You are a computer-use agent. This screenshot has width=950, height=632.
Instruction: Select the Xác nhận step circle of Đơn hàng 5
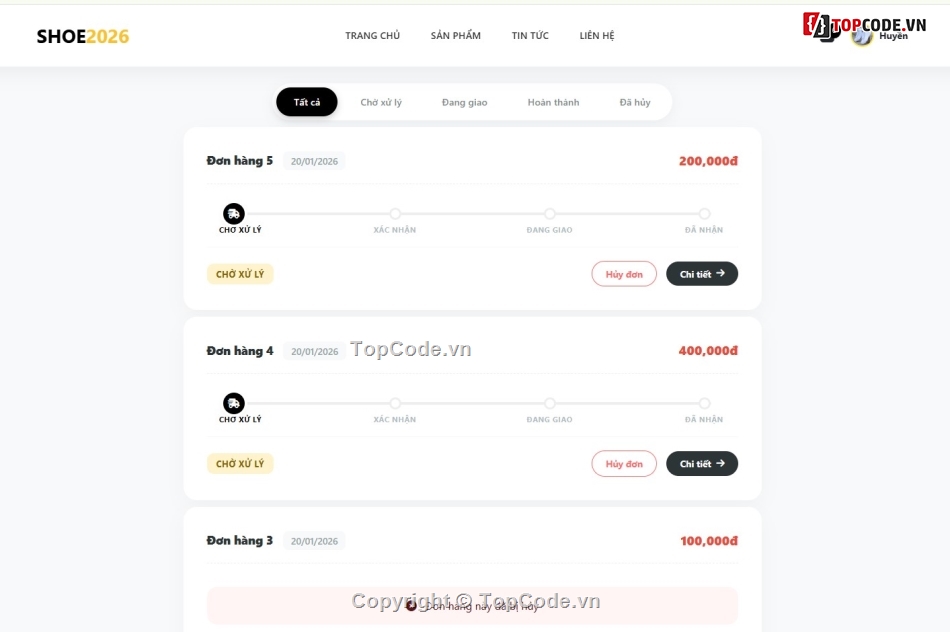(x=395, y=214)
